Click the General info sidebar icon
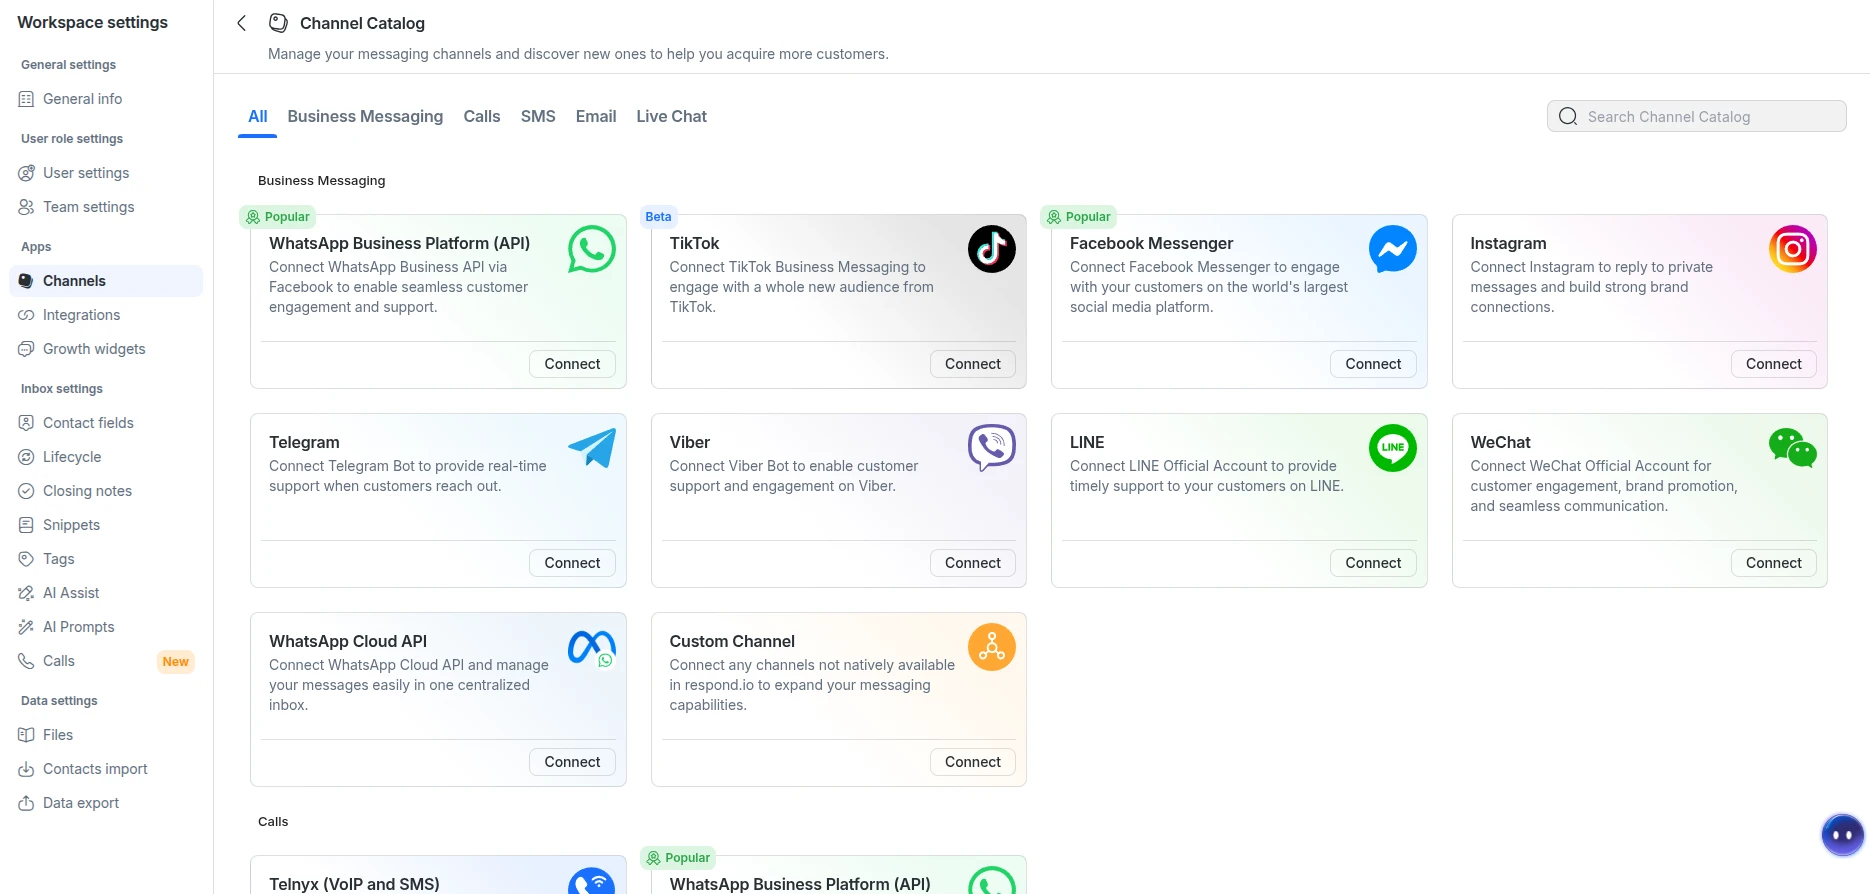This screenshot has height=894, width=1870. [26, 99]
